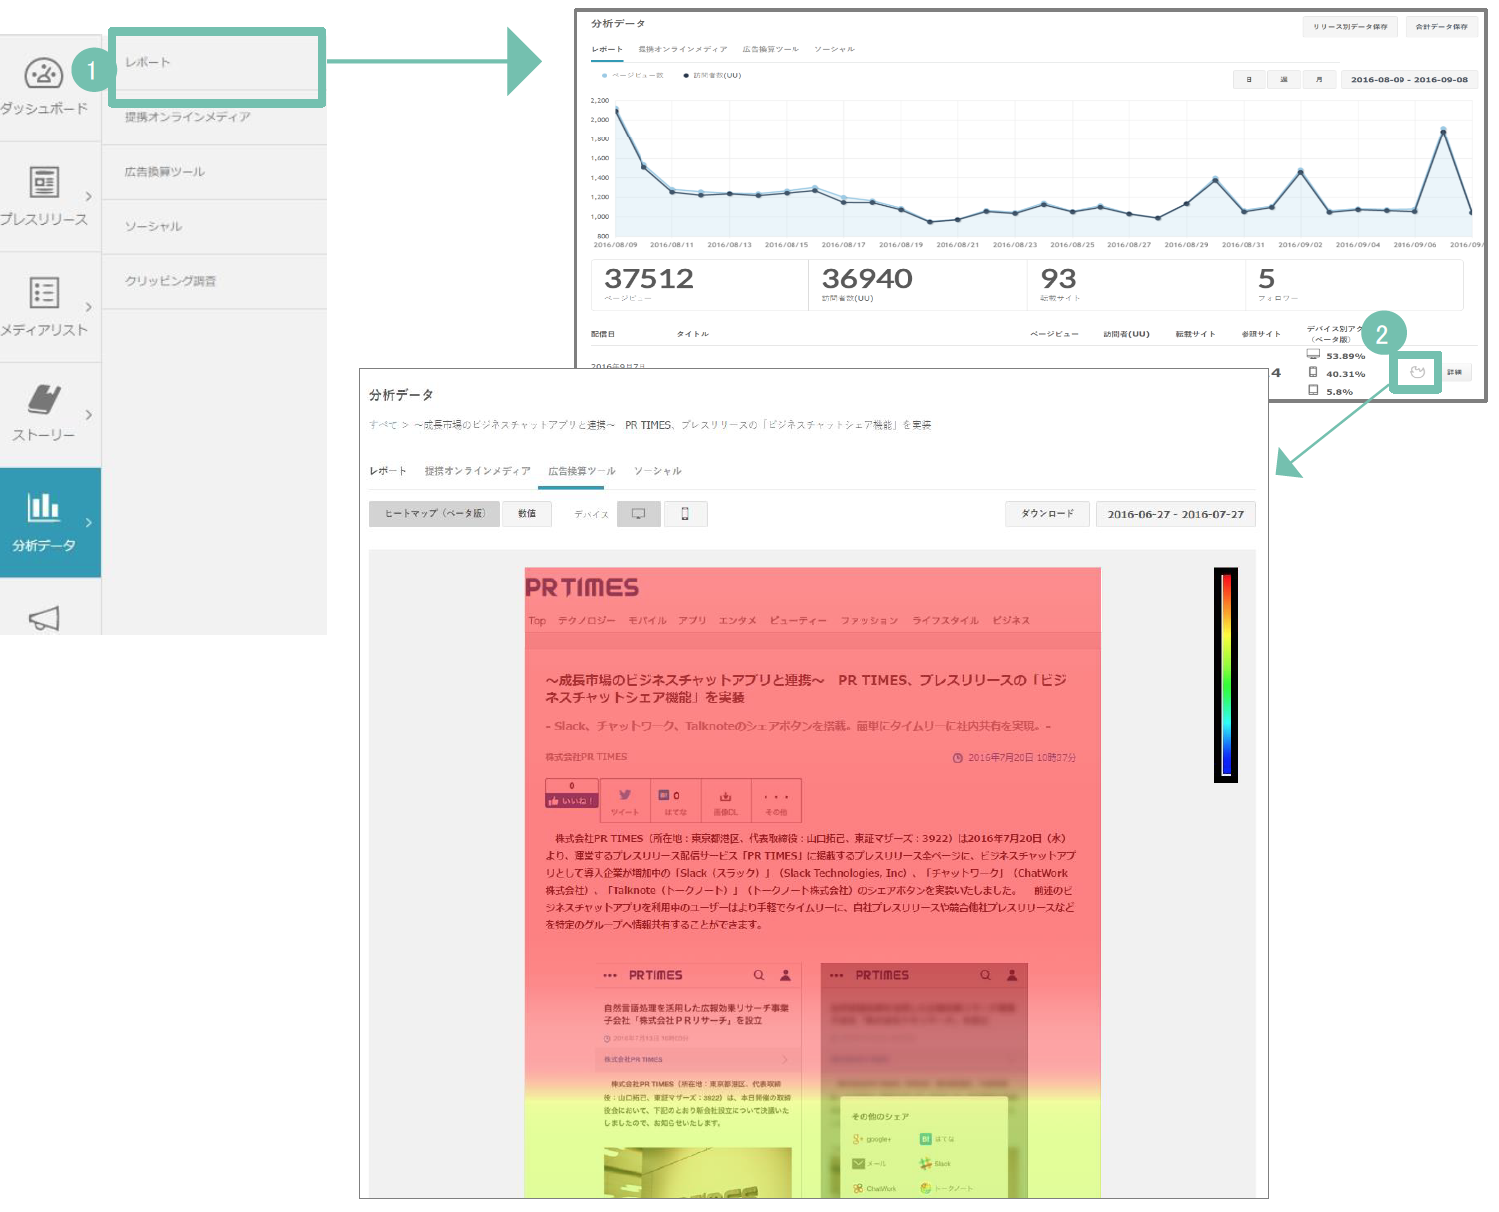
Task: Click the chevron on 株式会社PR TIMES phone row
Action: point(784,1059)
